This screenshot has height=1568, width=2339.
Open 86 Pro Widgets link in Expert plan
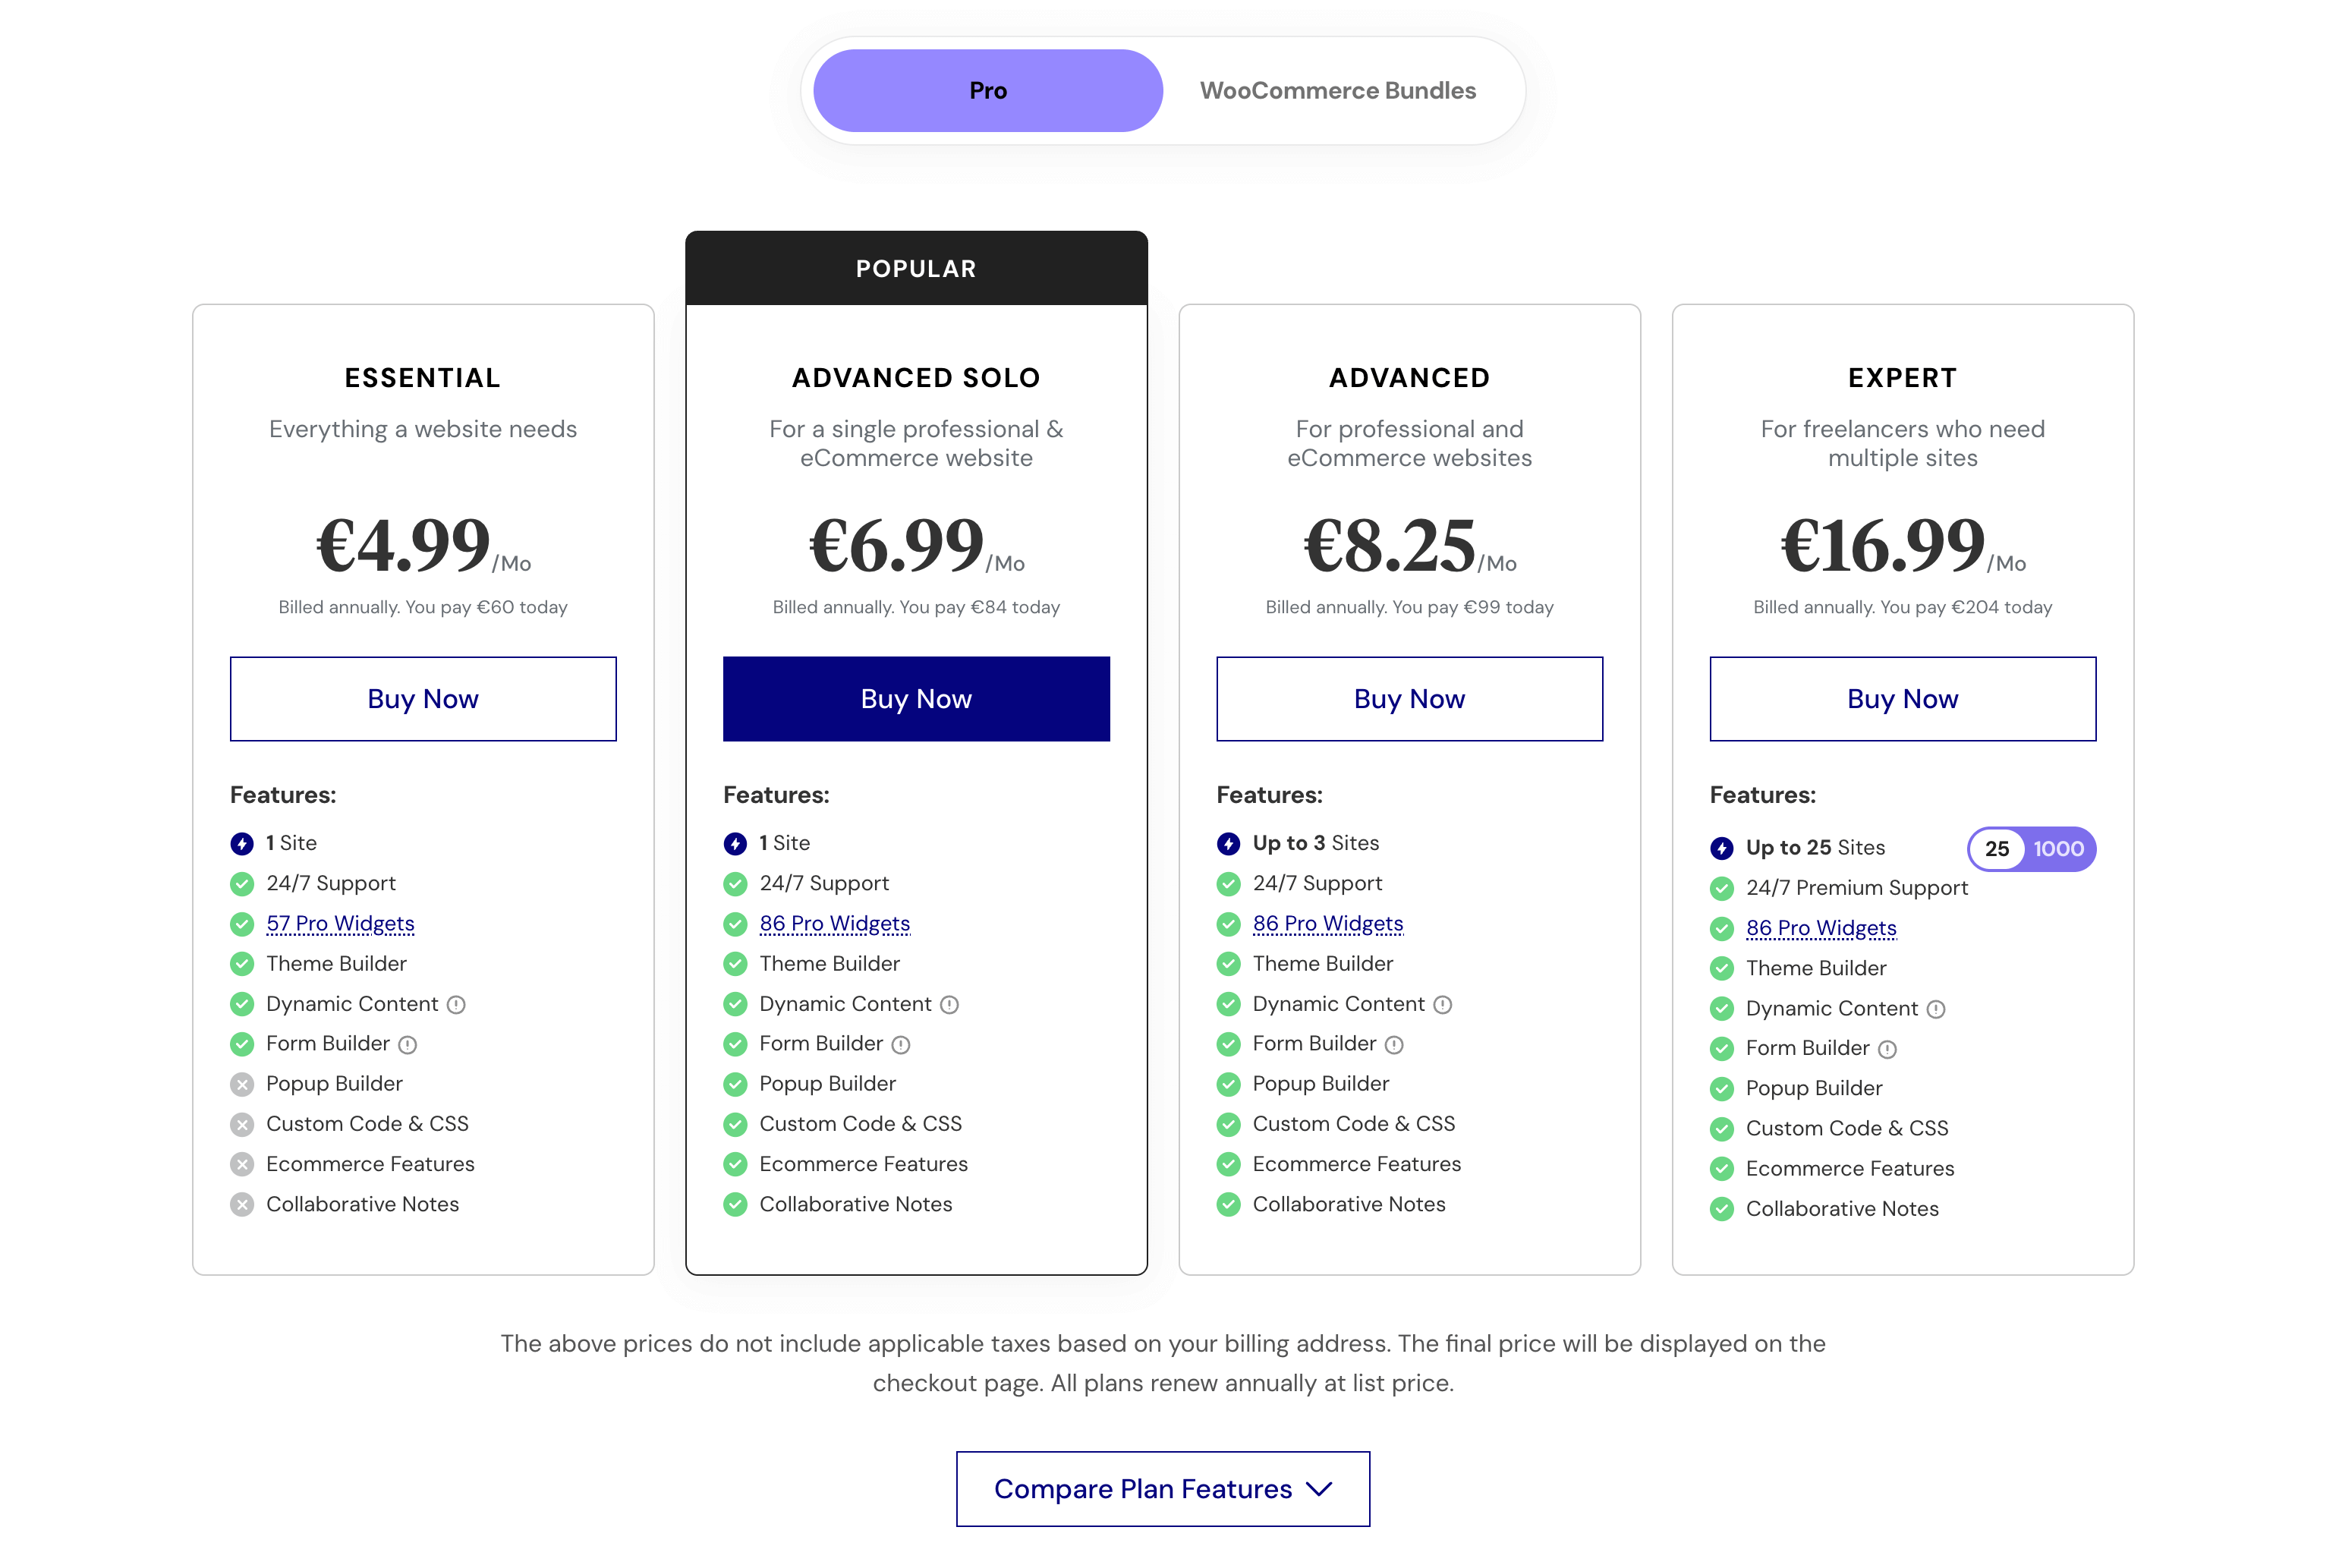[x=1821, y=929]
